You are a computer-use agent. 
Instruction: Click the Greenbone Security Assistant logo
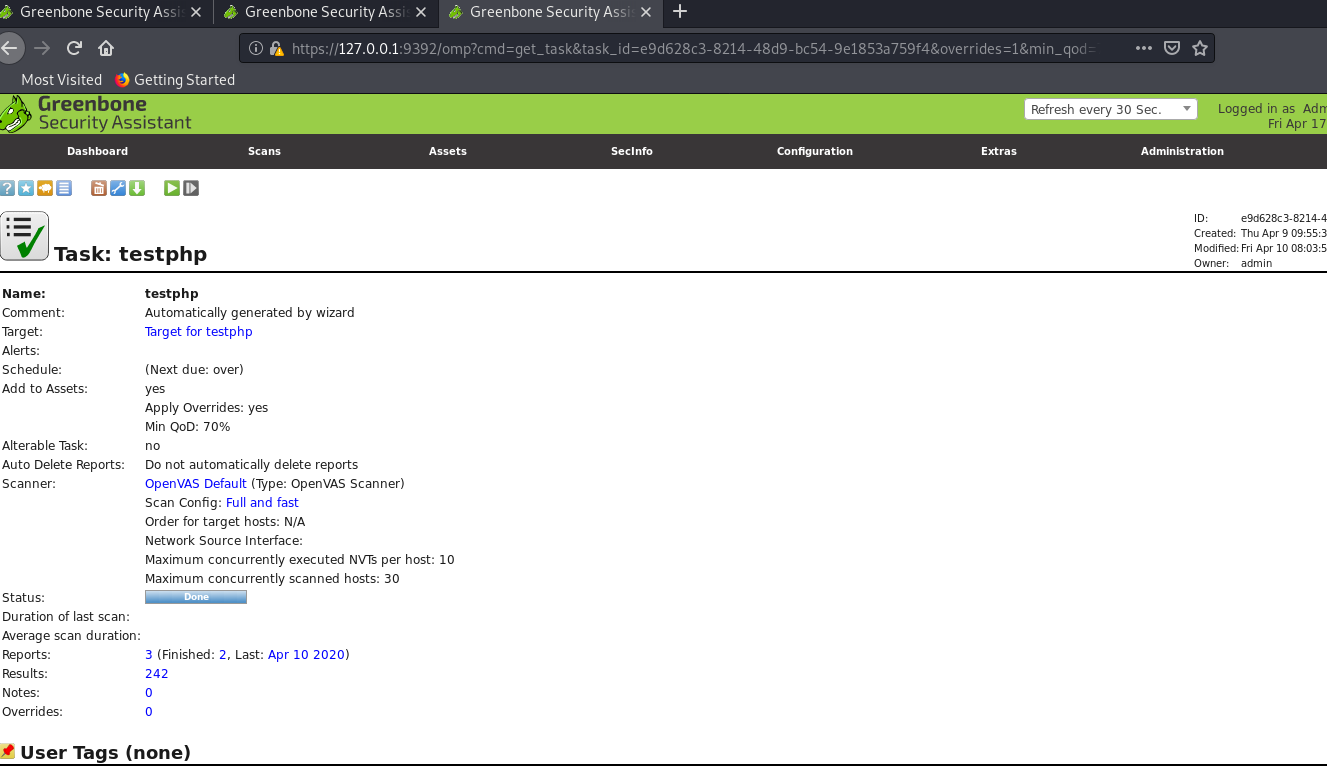[96, 113]
